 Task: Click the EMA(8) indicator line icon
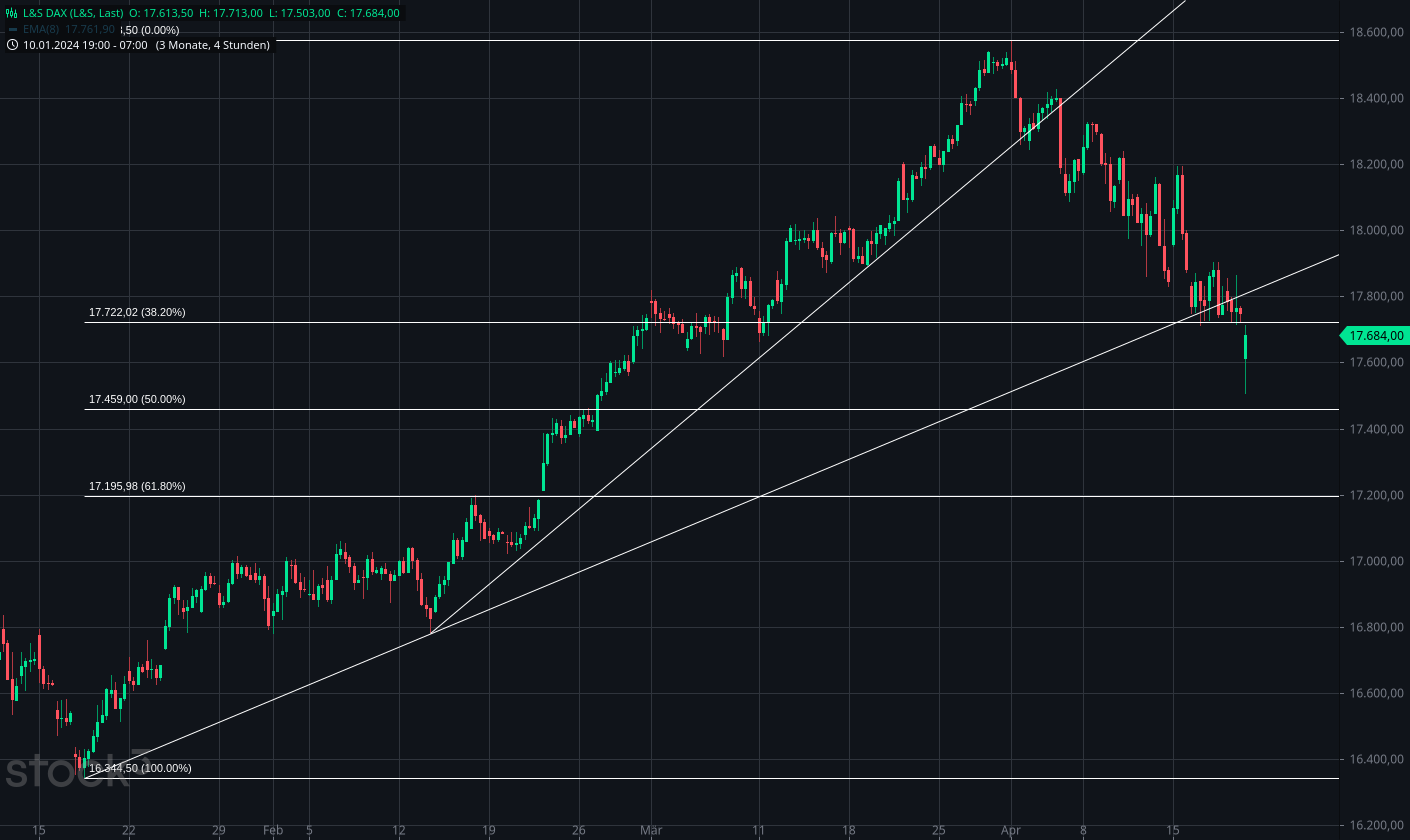[x=11, y=30]
